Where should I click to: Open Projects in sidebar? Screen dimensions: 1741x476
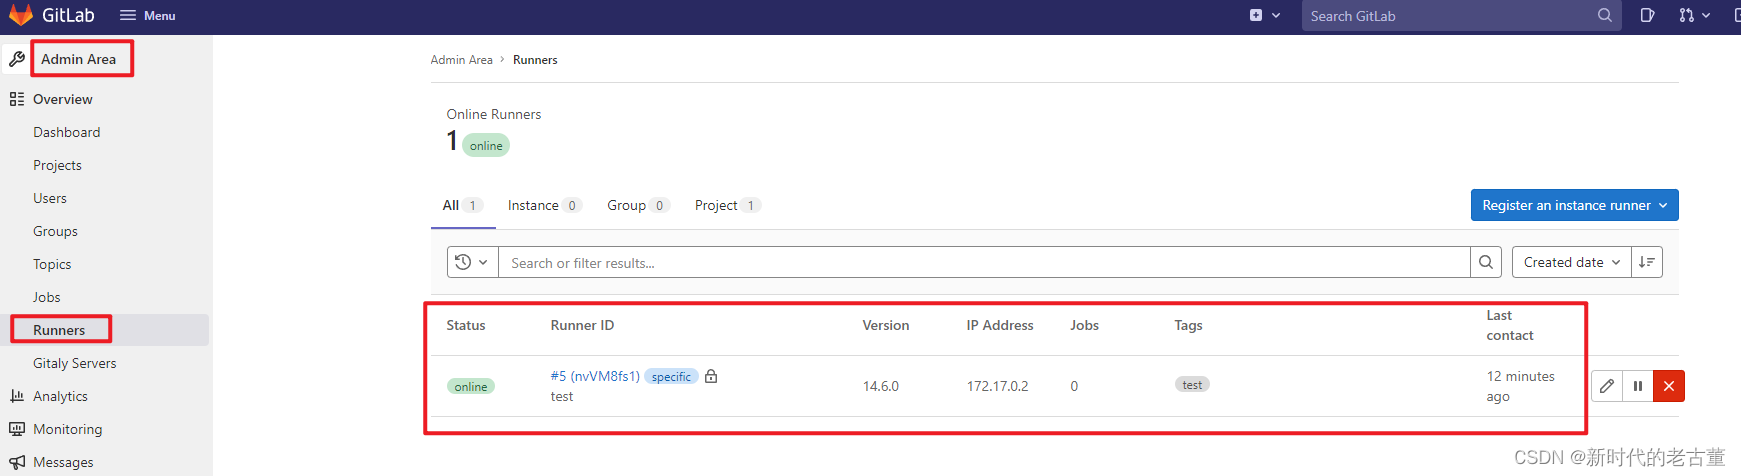pyautogui.click(x=57, y=165)
